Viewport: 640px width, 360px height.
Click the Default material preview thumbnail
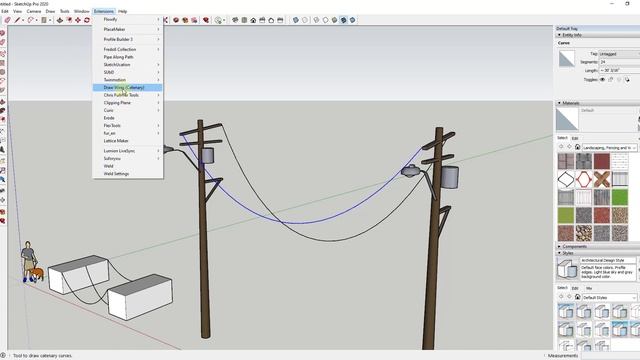click(567, 120)
